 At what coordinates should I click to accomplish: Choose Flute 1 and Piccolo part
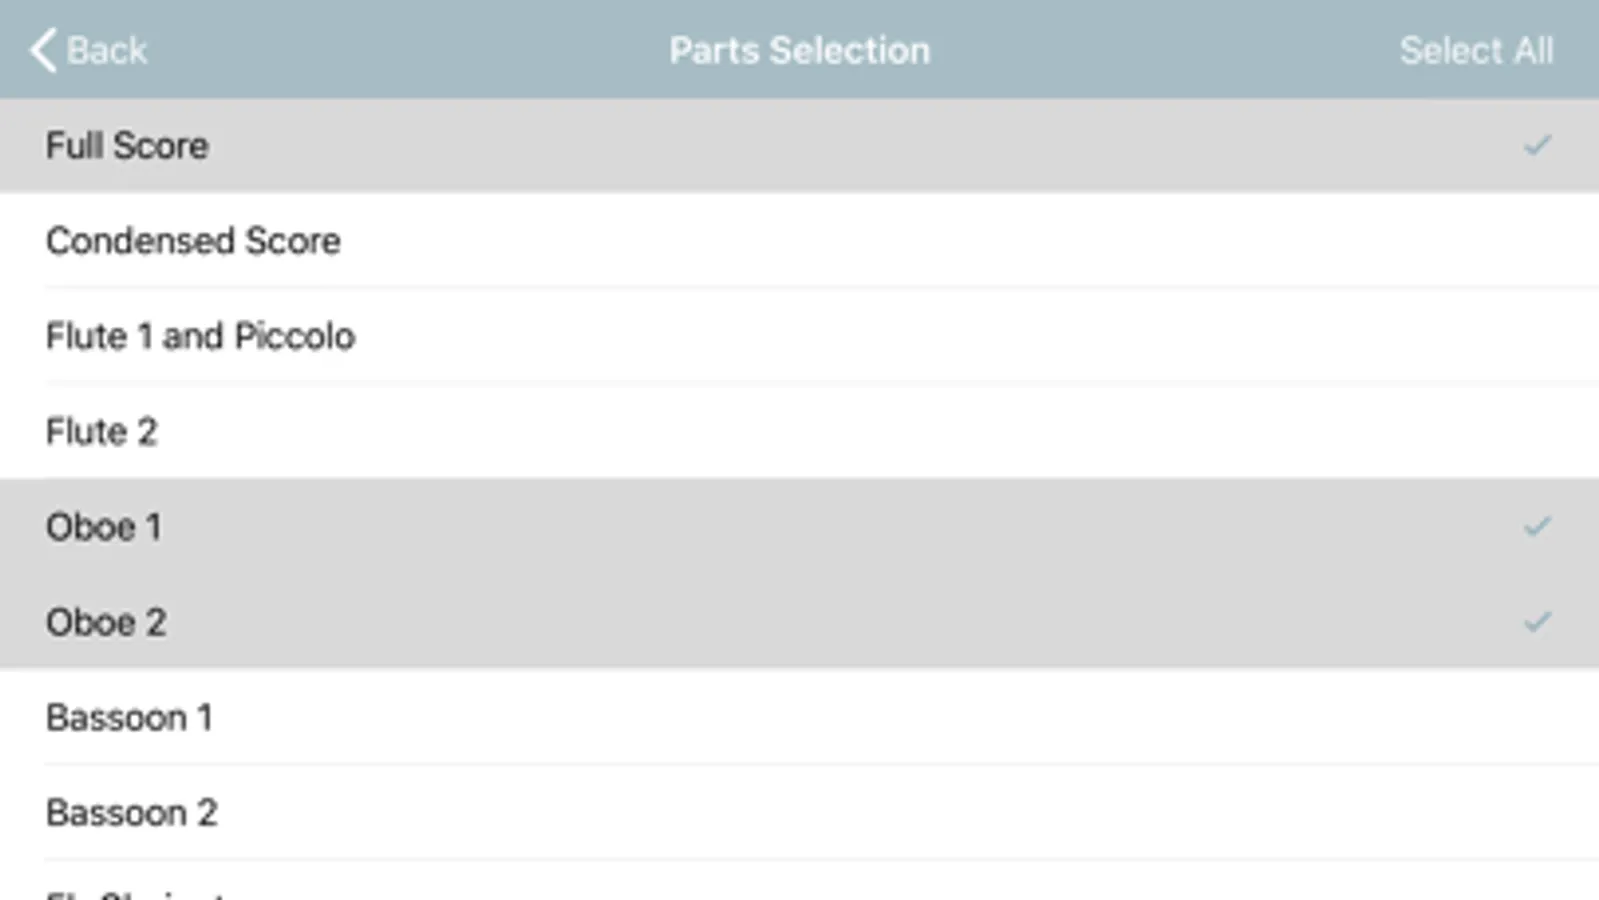point(200,336)
